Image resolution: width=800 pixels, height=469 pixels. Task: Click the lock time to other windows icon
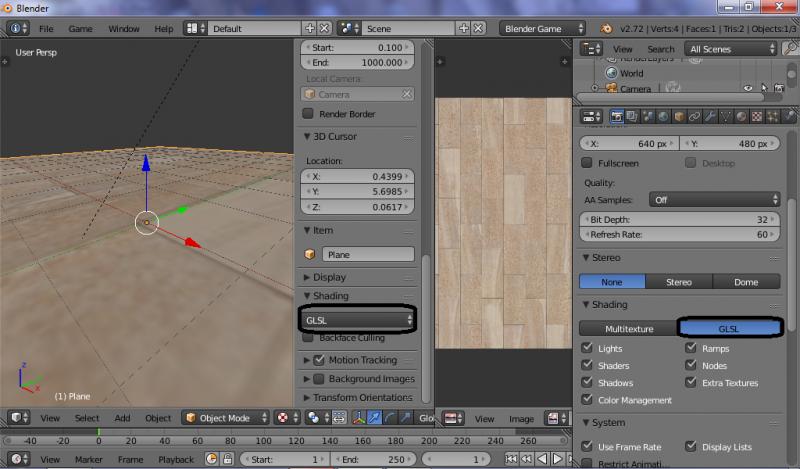pos(228,459)
